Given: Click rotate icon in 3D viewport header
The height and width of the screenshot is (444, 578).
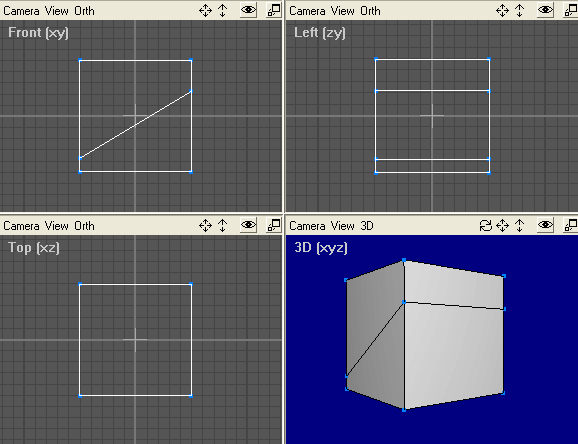Looking at the screenshot, I should coord(486,225).
